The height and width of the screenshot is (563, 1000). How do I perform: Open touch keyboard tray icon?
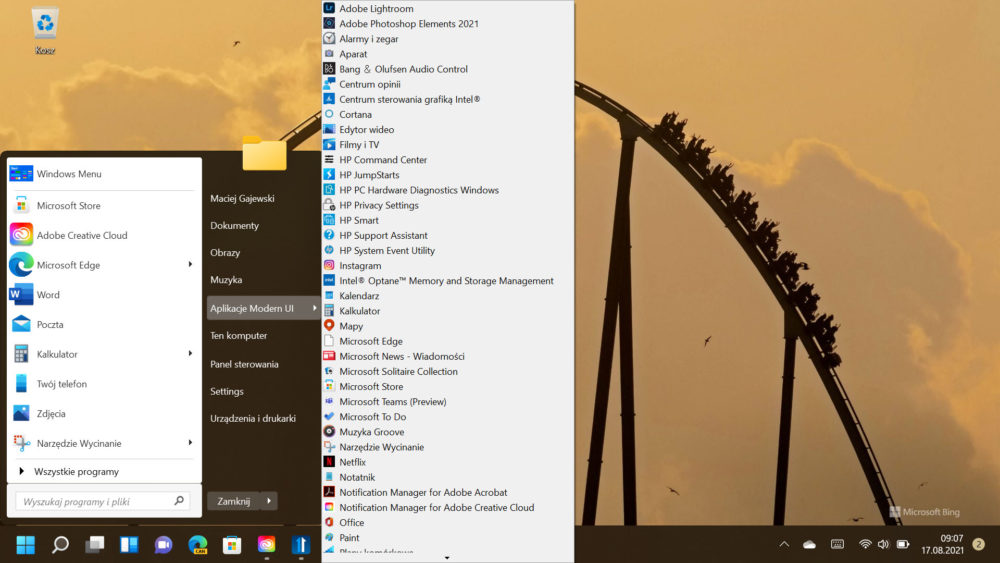point(837,545)
